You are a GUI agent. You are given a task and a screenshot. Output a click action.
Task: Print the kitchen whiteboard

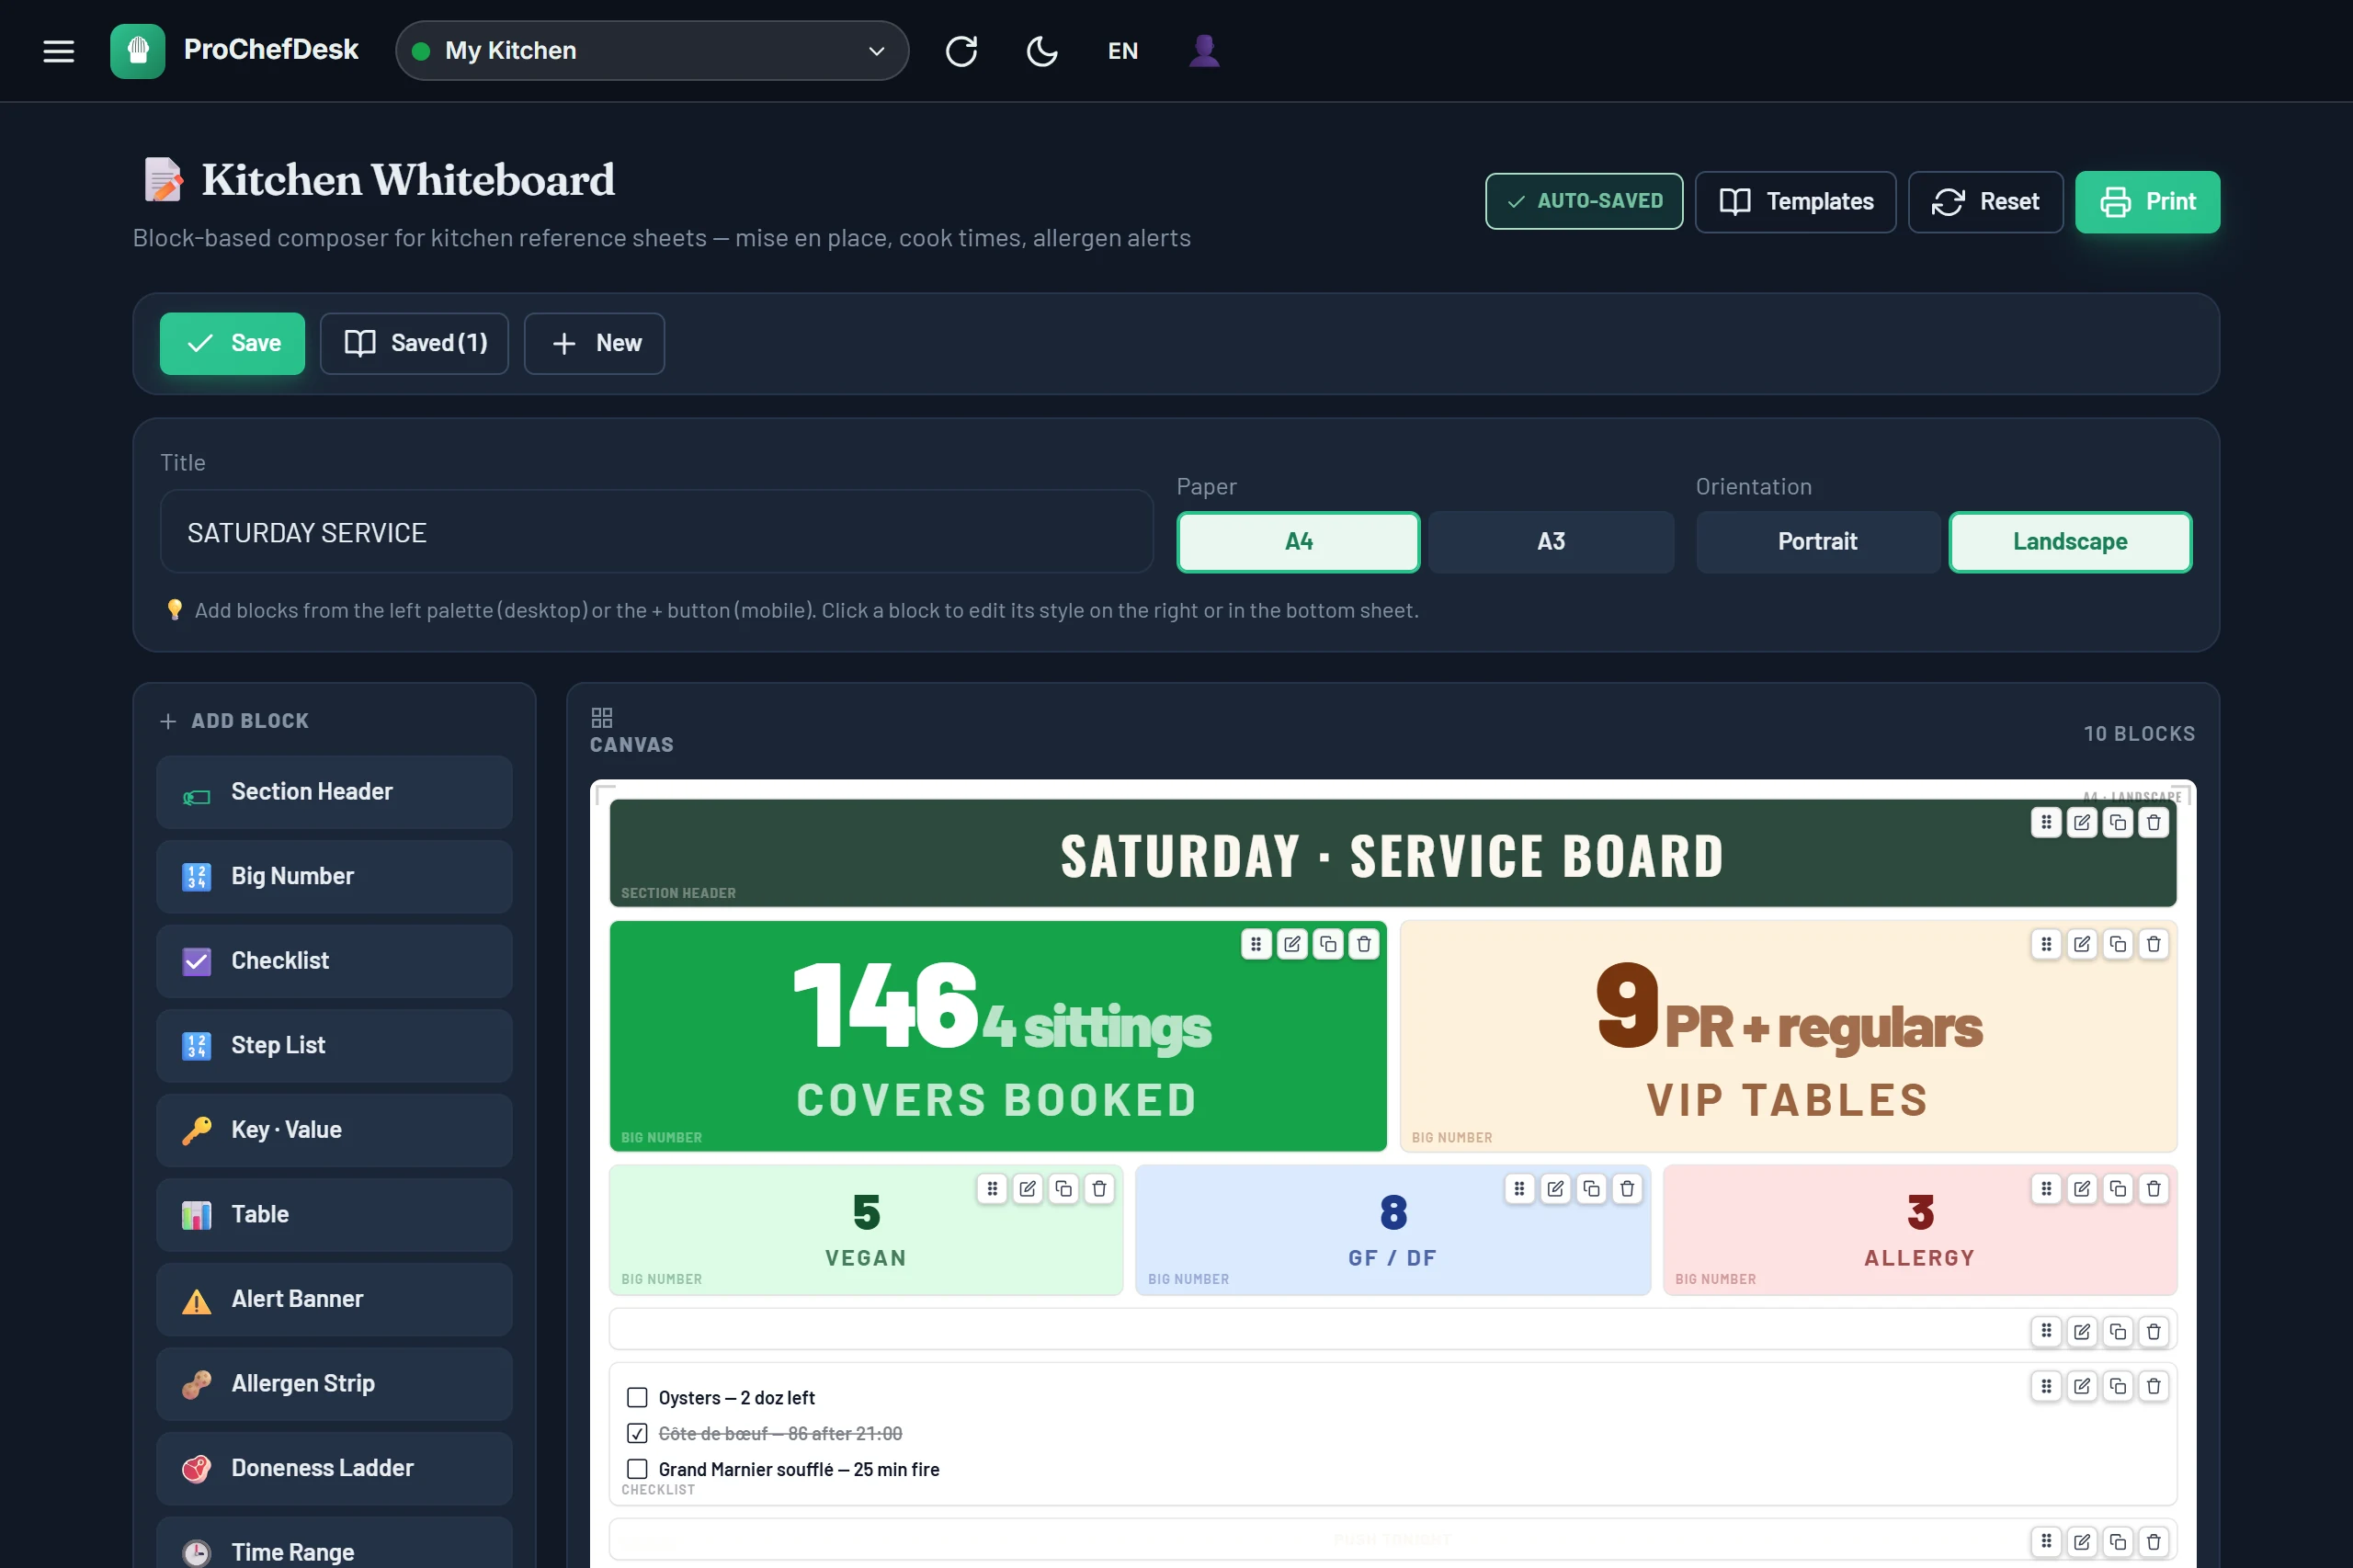[x=2147, y=202]
